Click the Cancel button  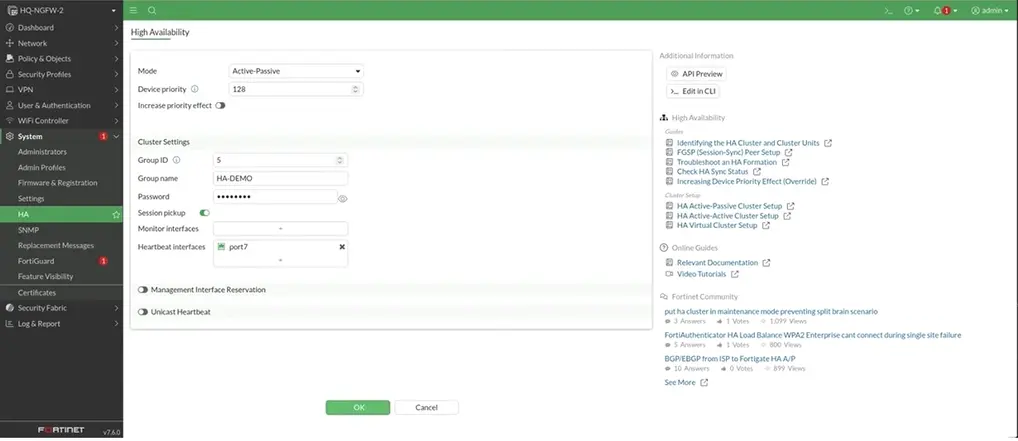point(427,407)
